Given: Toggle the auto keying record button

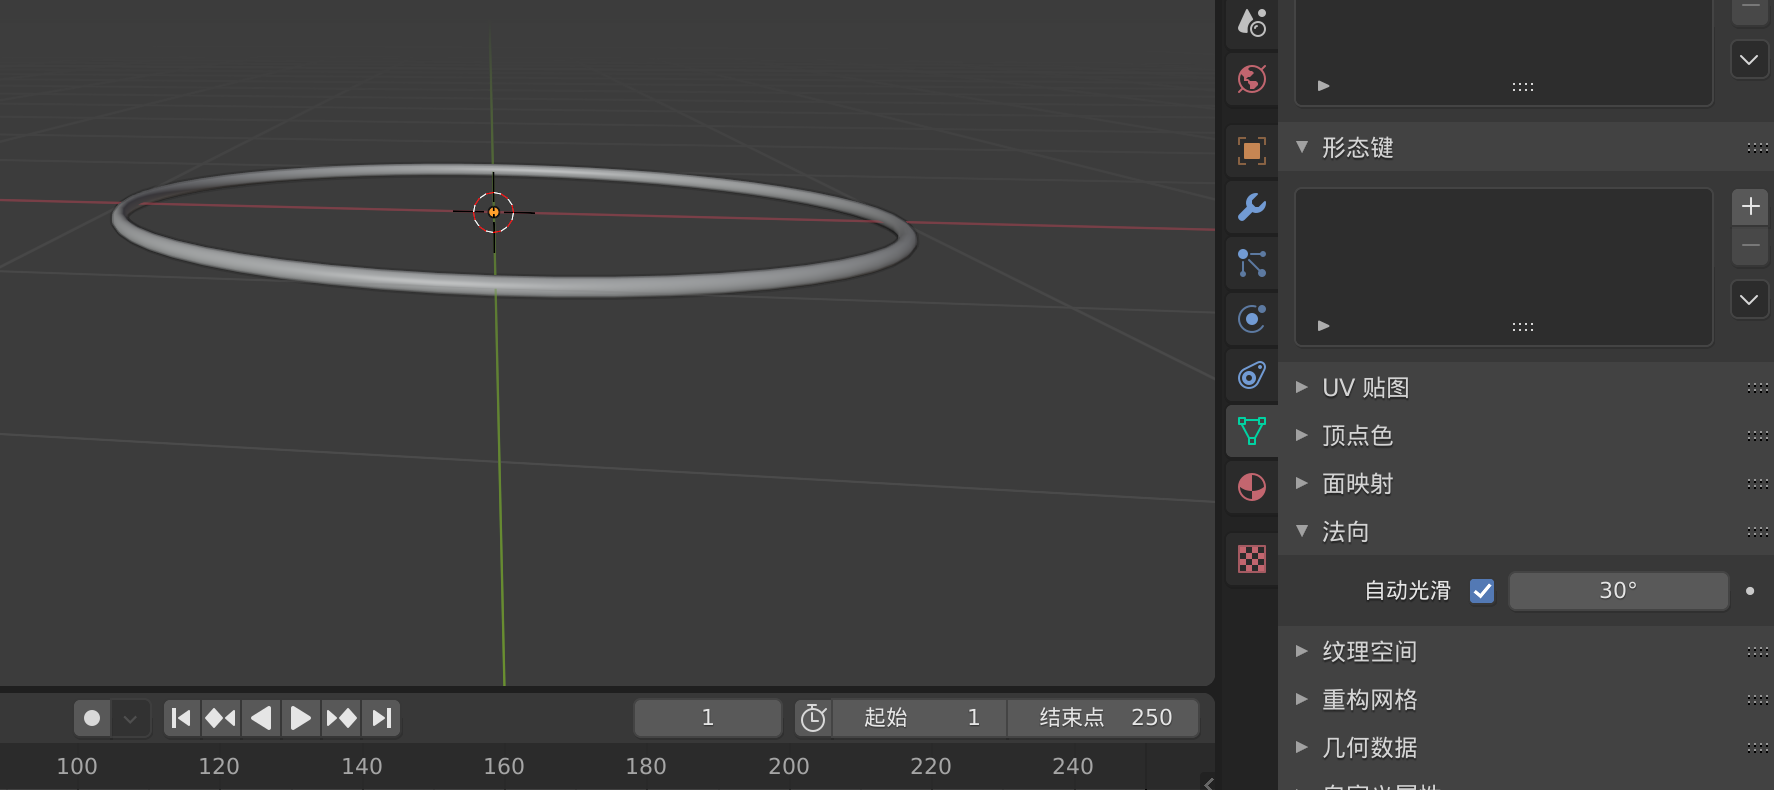Looking at the screenshot, I should tap(92, 718).
